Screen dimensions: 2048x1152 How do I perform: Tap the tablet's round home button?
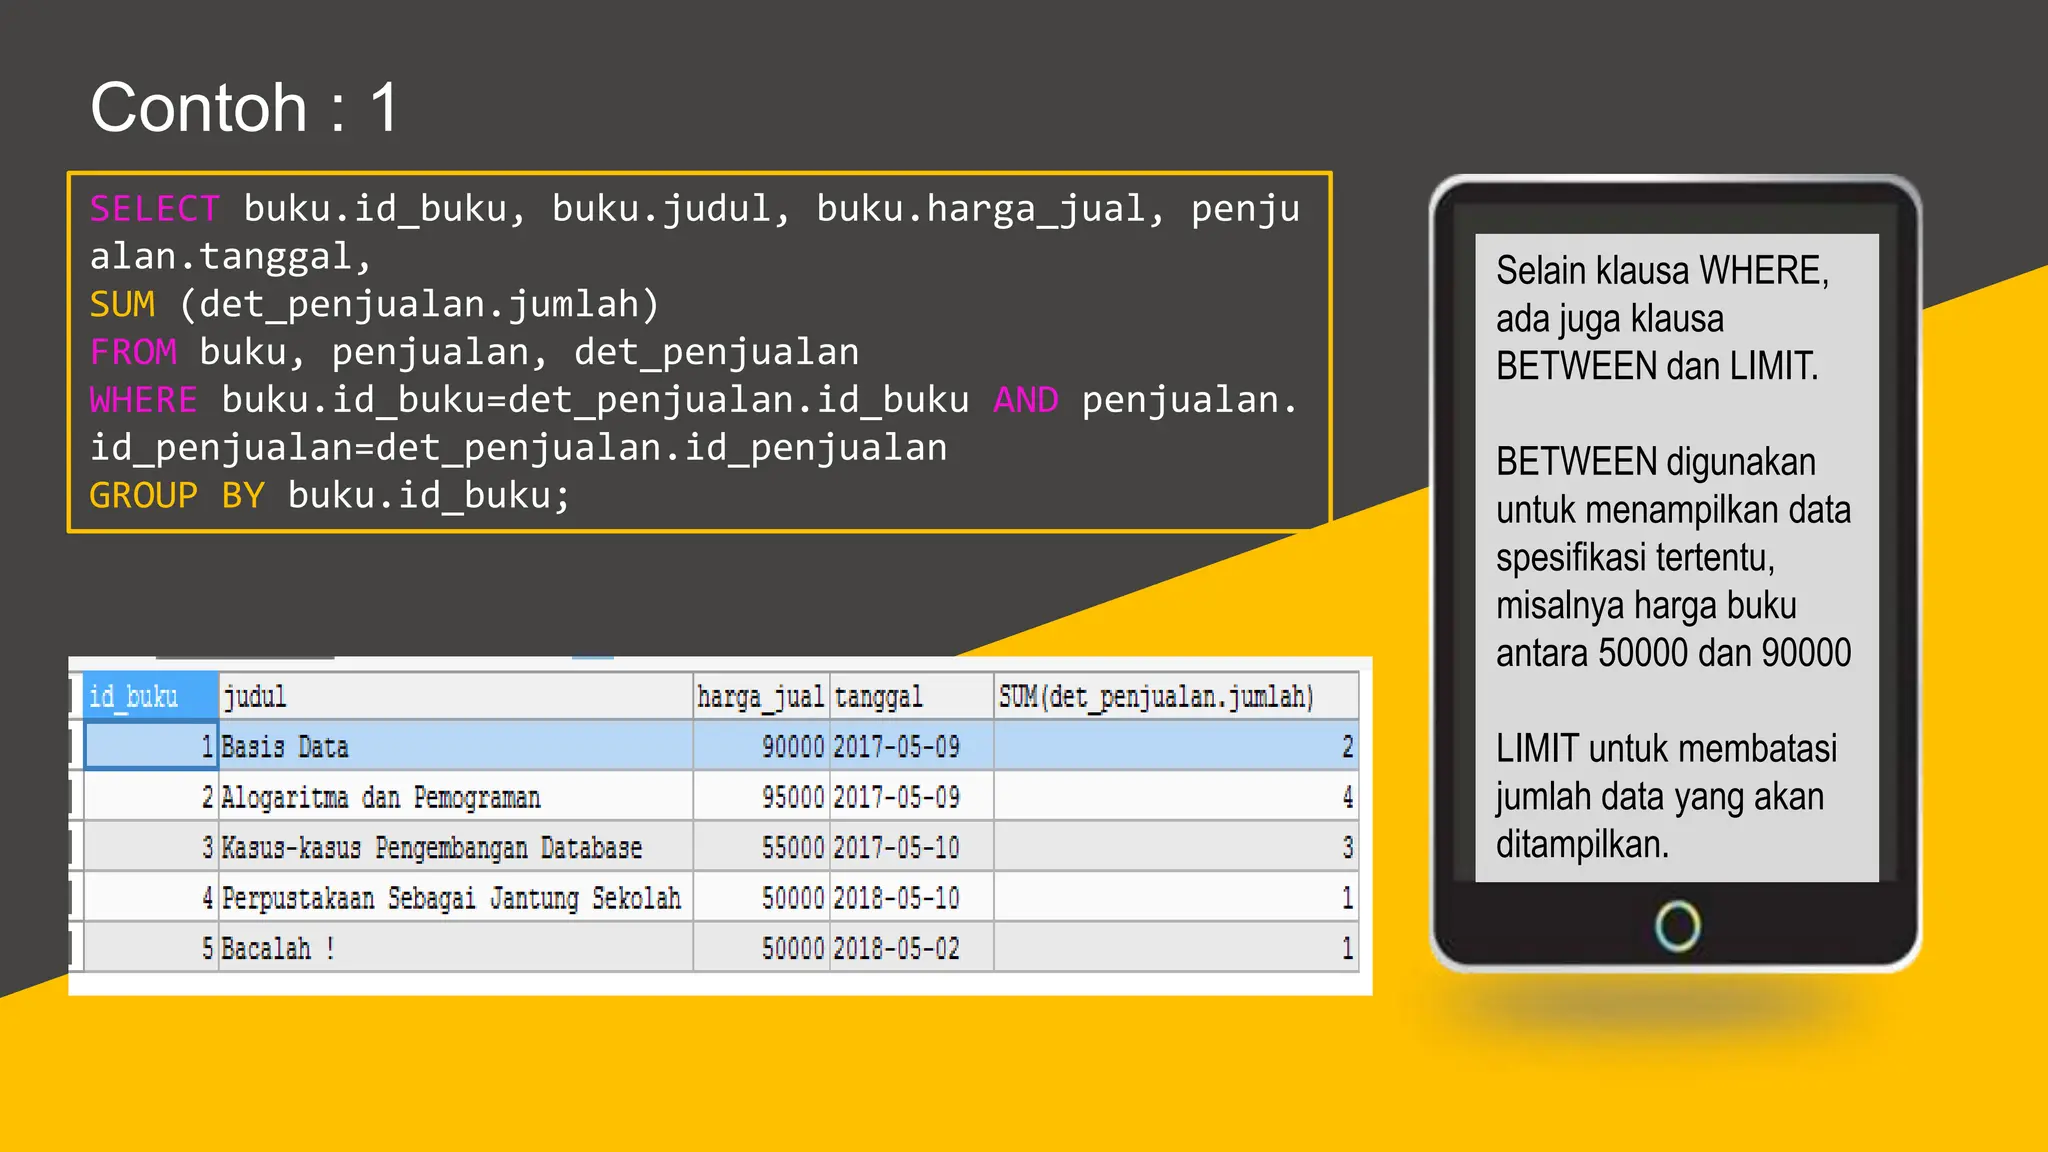(x=1677, y=926)
